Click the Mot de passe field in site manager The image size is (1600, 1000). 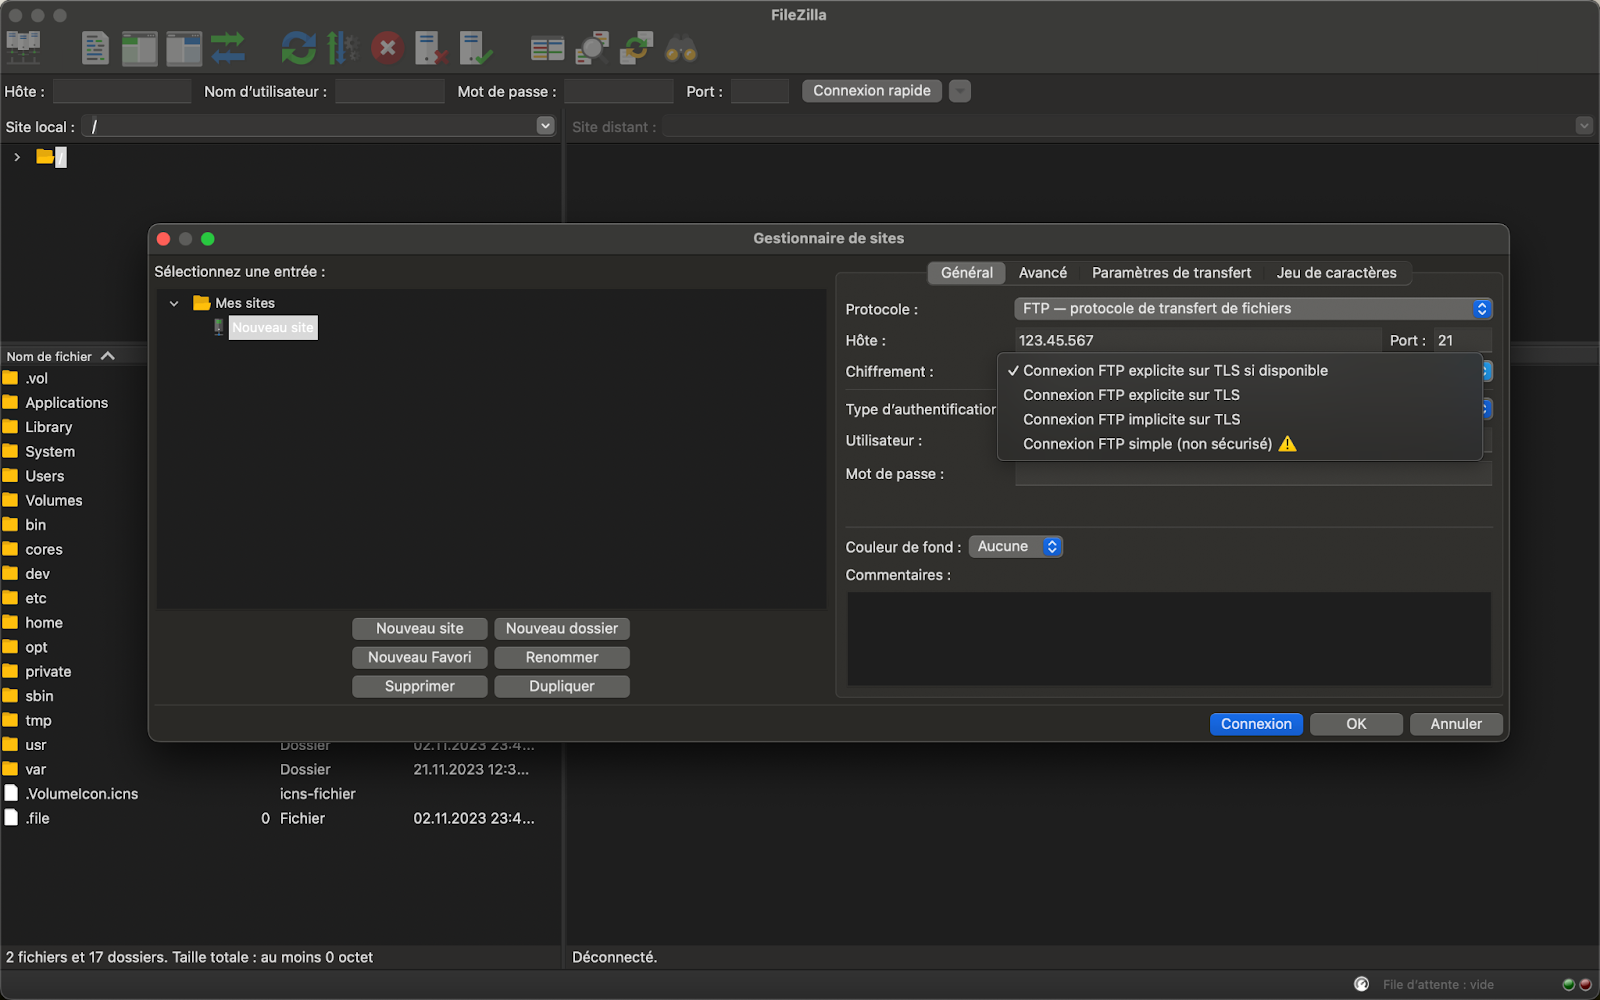click(x=1253, y=474)
